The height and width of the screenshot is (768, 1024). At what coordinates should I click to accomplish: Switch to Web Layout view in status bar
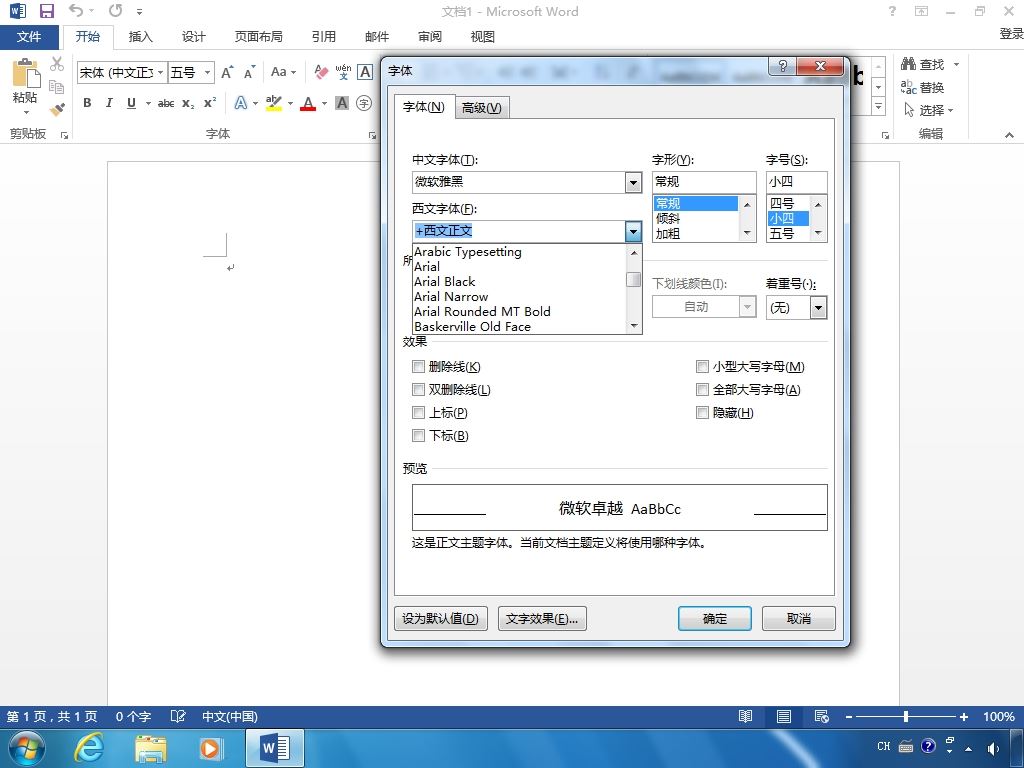pyautogui.click(x=822, y=716)
